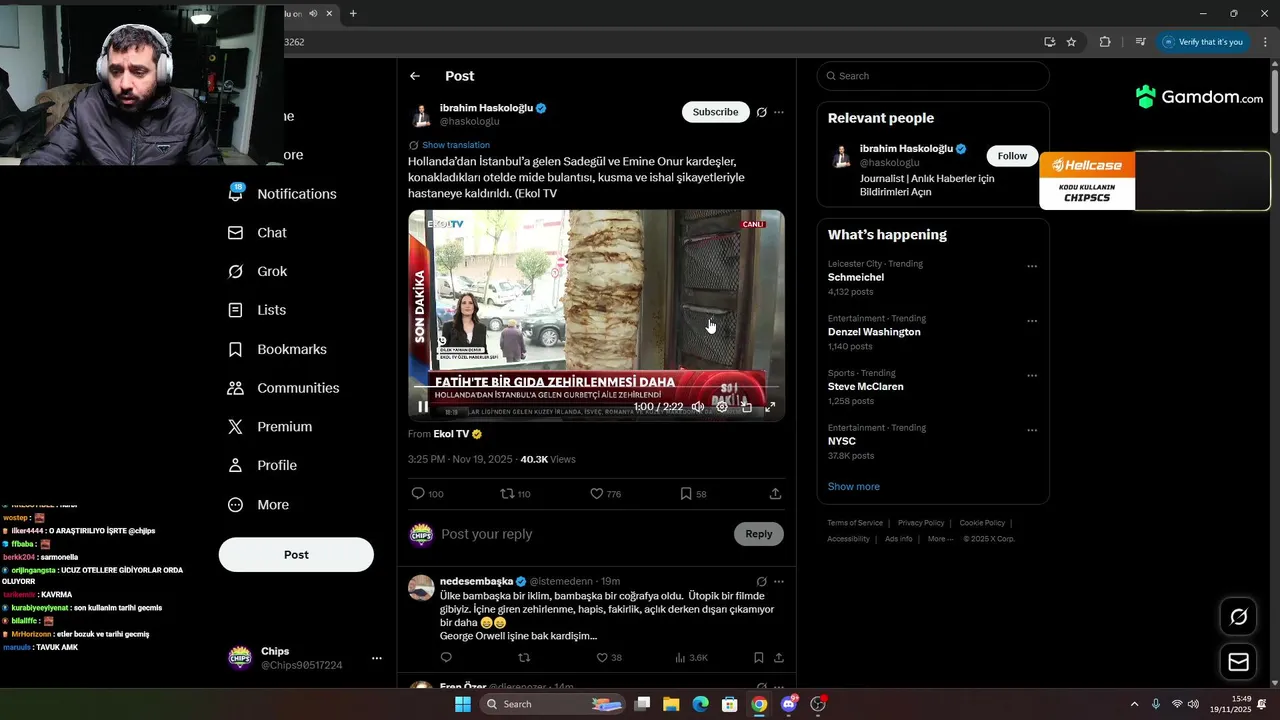Pause the Ekol TV video

(x=423, y=407)
